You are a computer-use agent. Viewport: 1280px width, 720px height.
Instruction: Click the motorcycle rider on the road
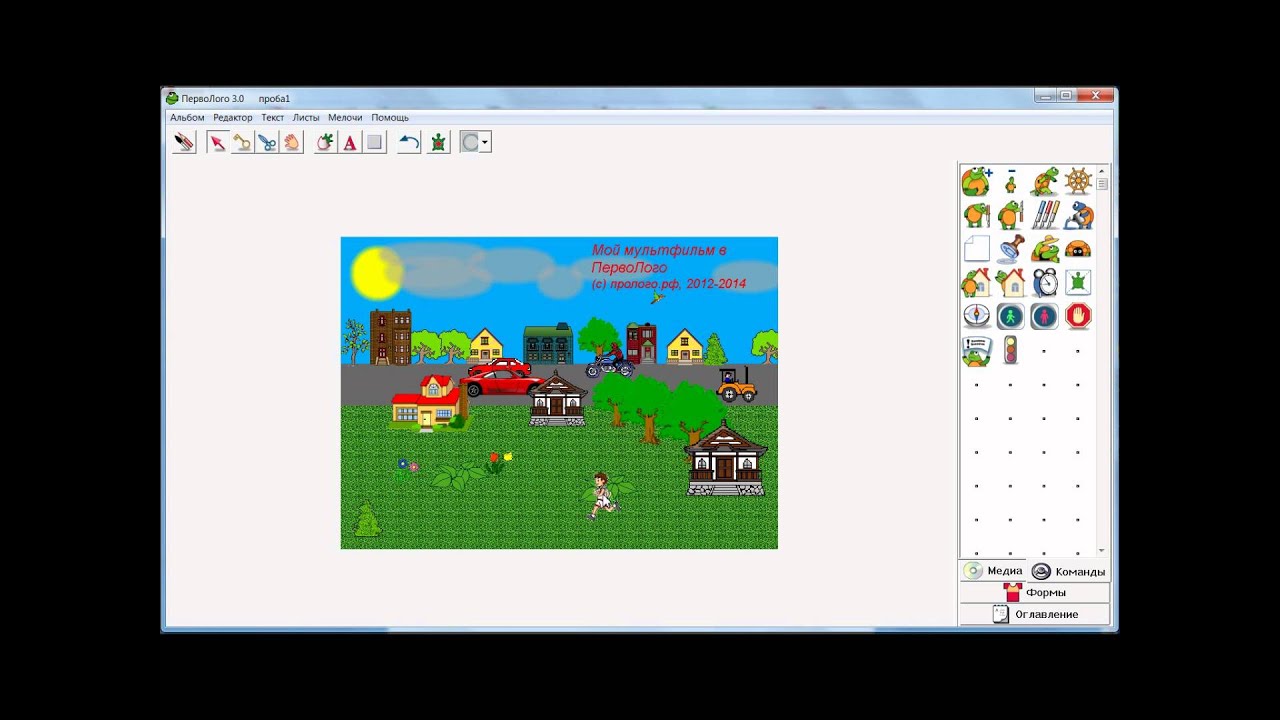[x=609, y=362]
